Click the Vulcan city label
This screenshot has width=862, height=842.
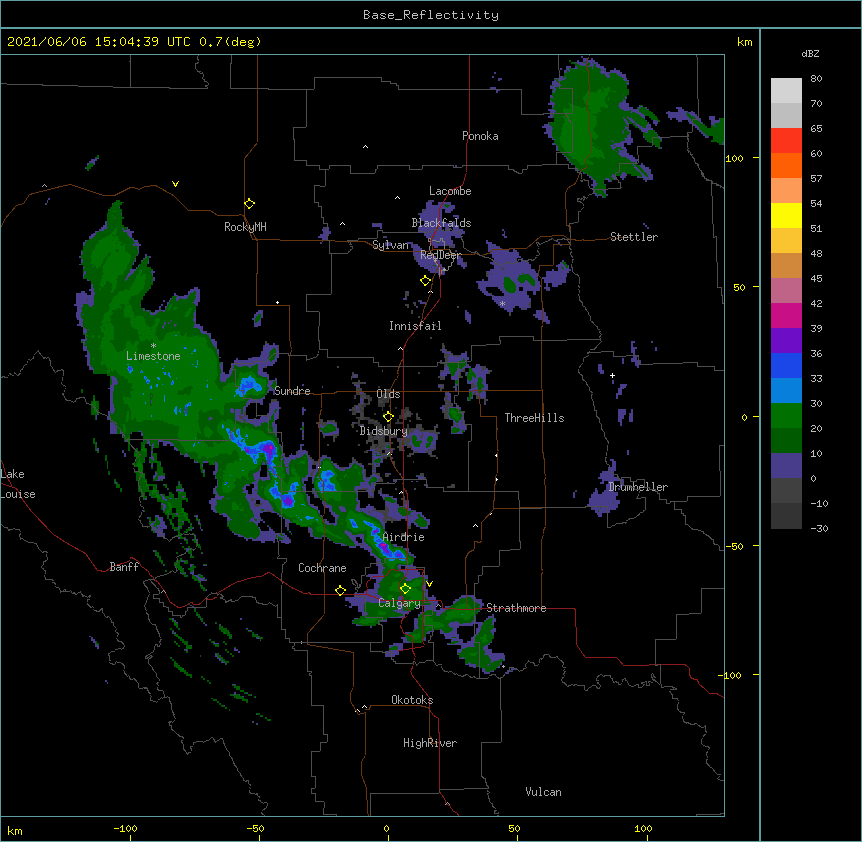coord(543,792)
